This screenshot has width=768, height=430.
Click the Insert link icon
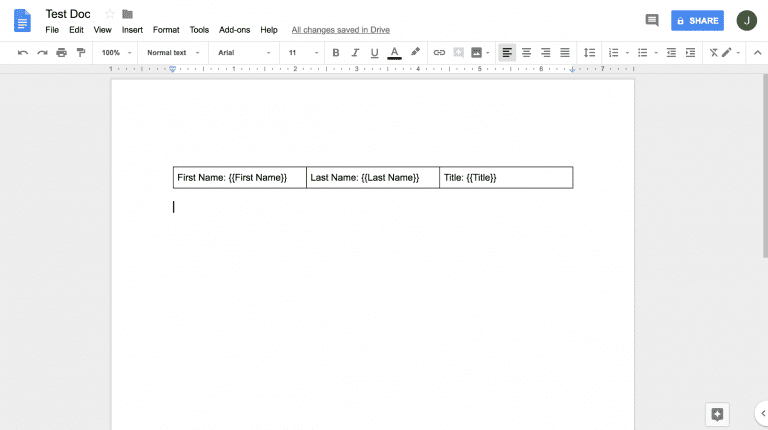[x=439, y=52]
